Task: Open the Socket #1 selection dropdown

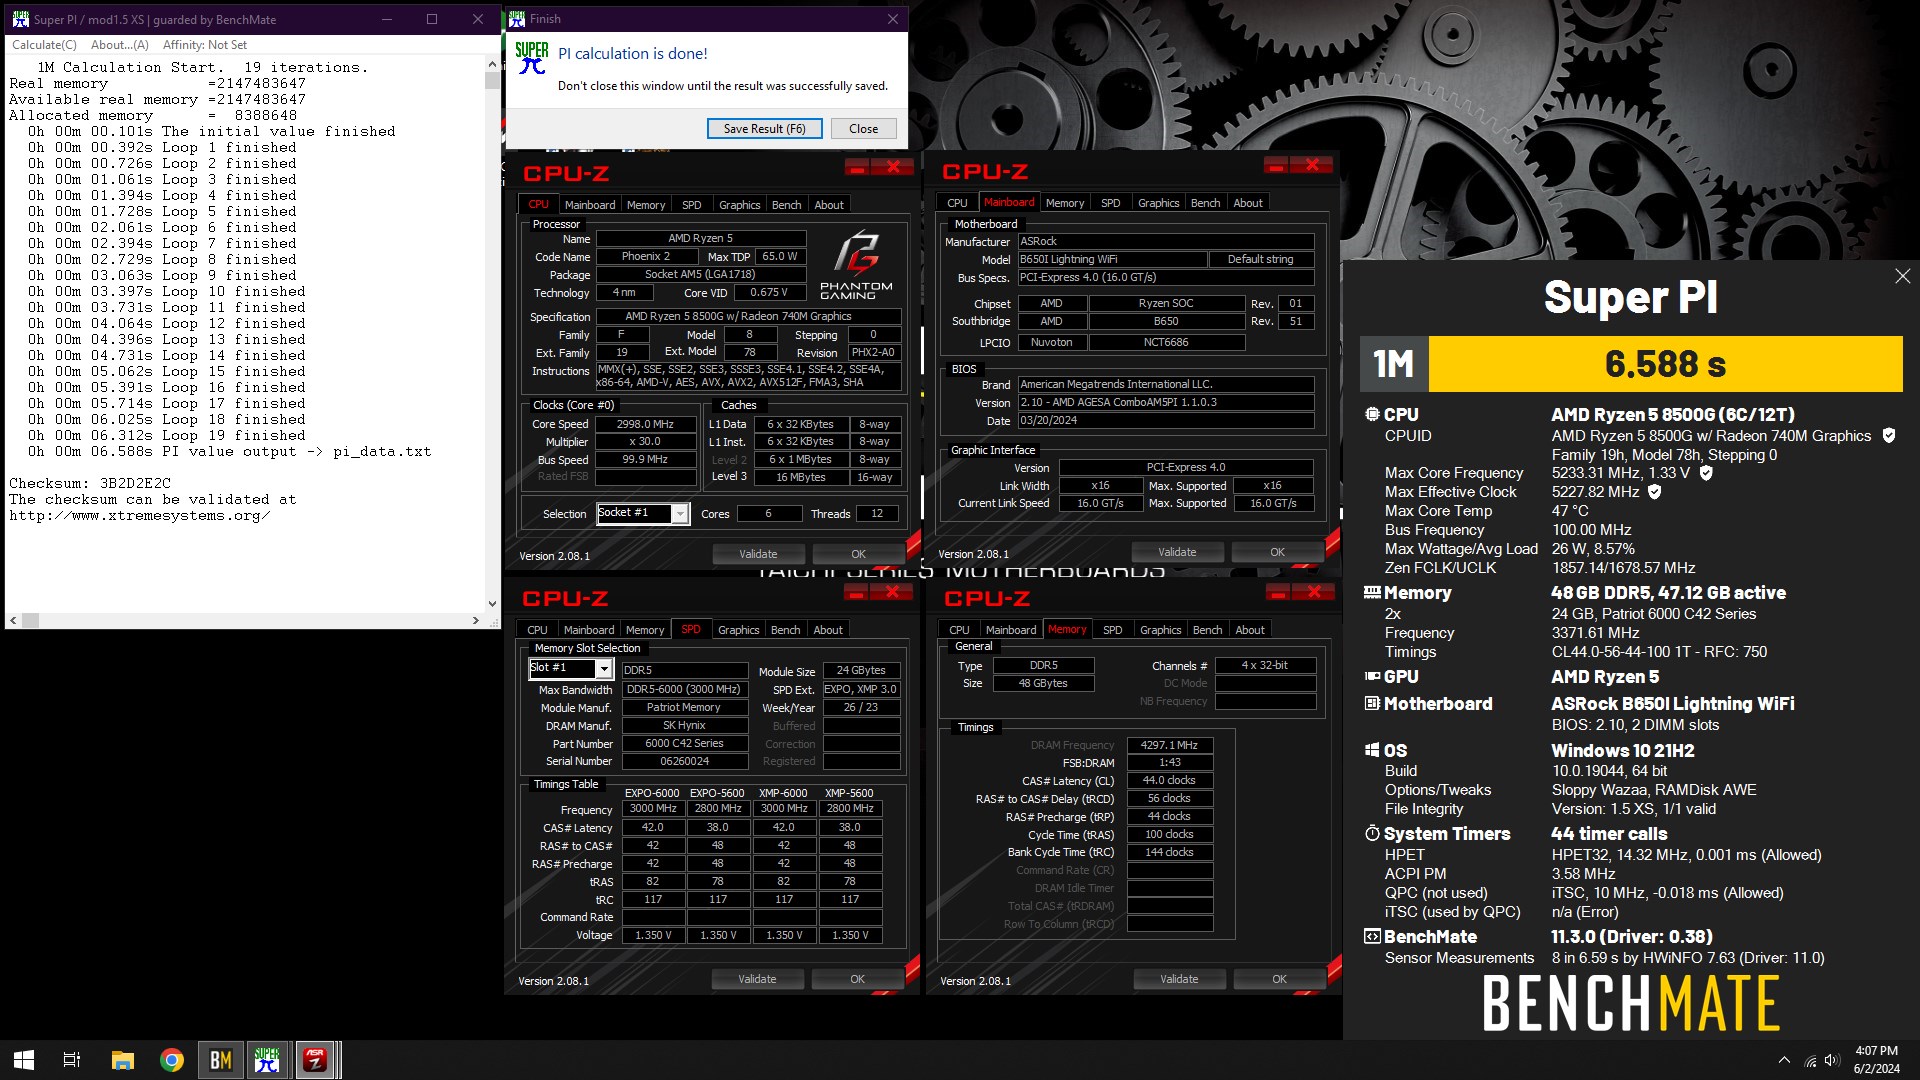Action: pyautogui.click(x=680, y=513)
